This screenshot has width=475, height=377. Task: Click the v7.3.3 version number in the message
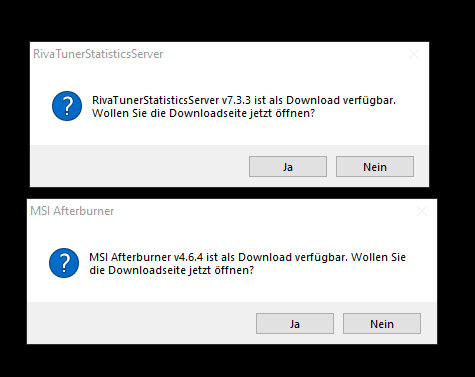[x=236, y=100]
